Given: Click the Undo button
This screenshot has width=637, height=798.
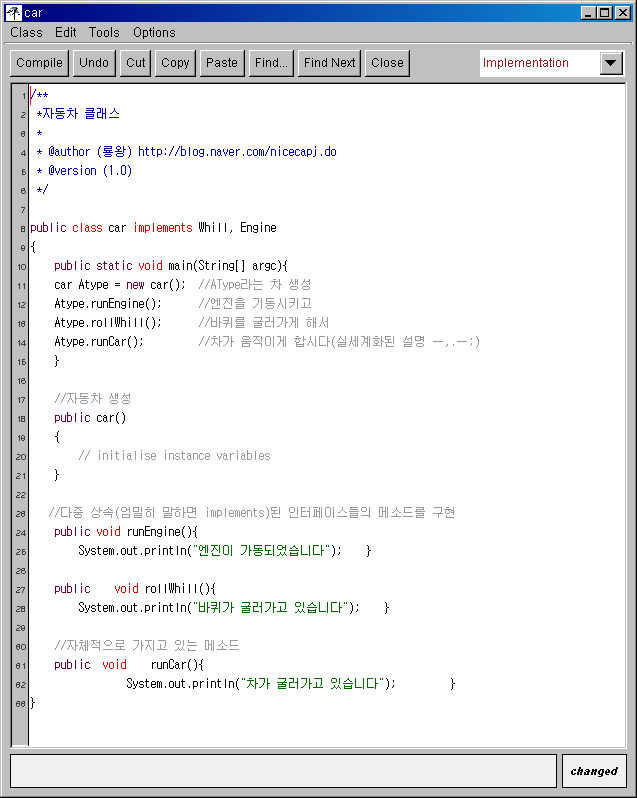Looking at the screenshot, I should 94,63.
